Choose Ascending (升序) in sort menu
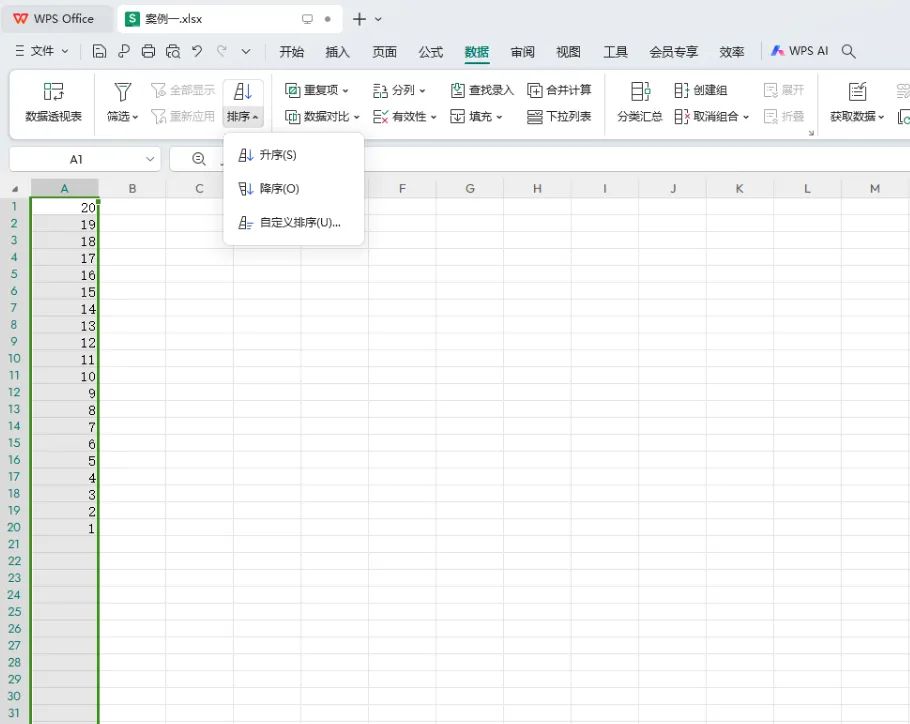Screen dimensions: 910x724 point(294,155)
